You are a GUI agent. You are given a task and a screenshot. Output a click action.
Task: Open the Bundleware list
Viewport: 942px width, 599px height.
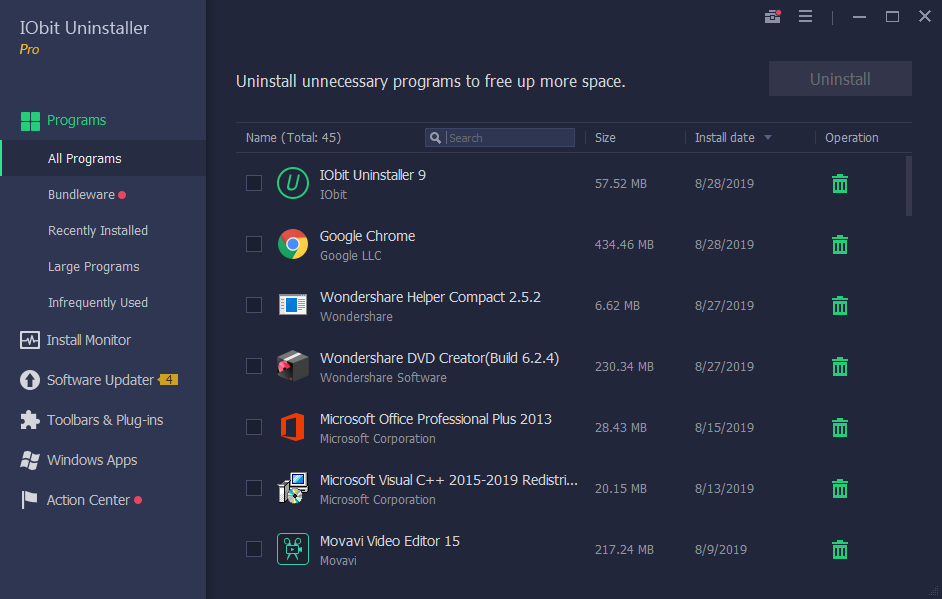(x=81, y=195)
